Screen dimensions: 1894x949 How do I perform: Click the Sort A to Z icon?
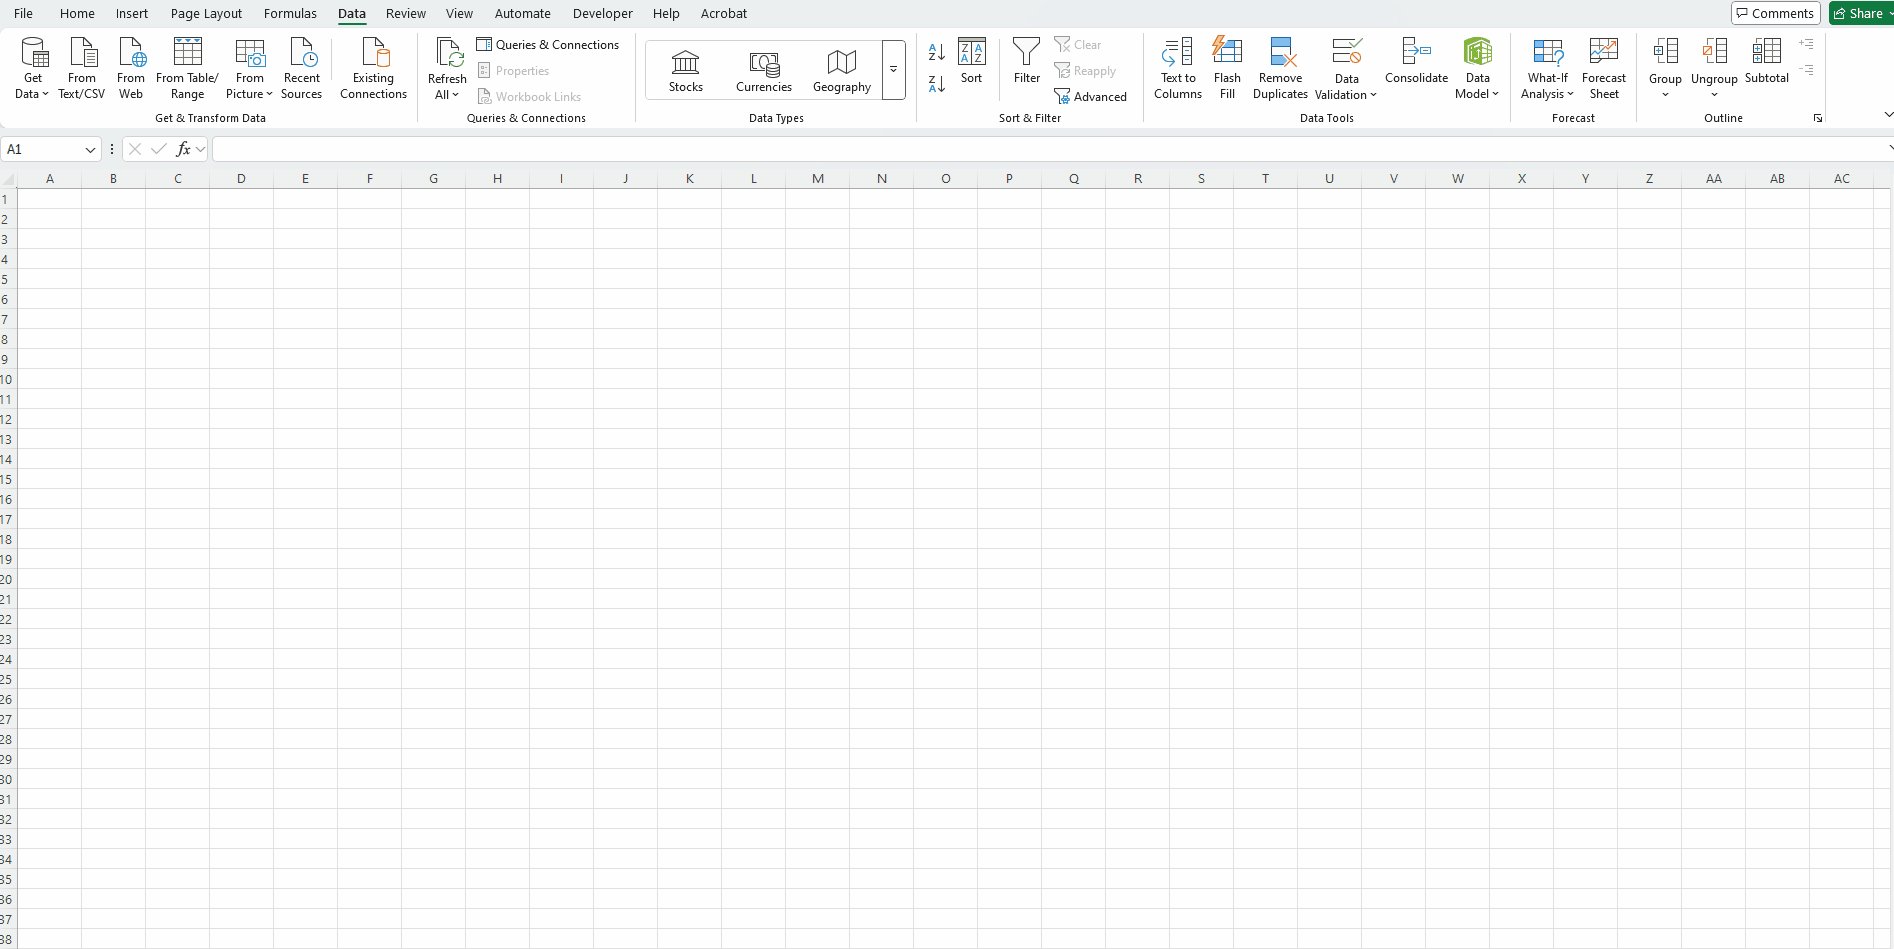coord(936,52)
